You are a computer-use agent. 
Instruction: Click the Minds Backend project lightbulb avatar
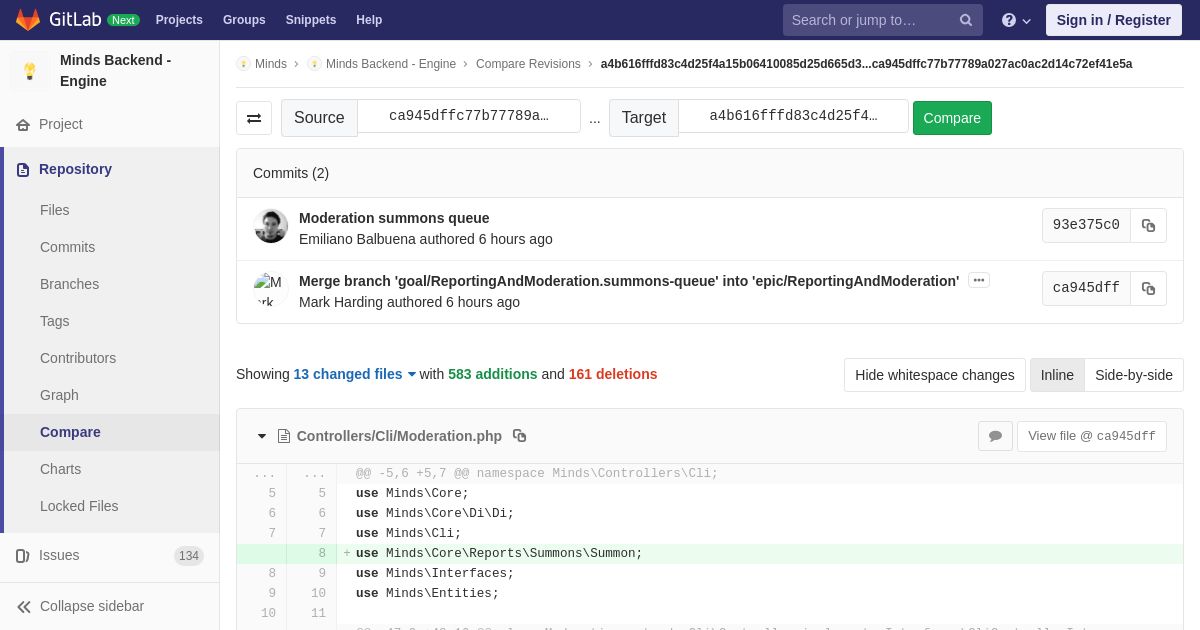pyautogui.click(x=30, y=71)
